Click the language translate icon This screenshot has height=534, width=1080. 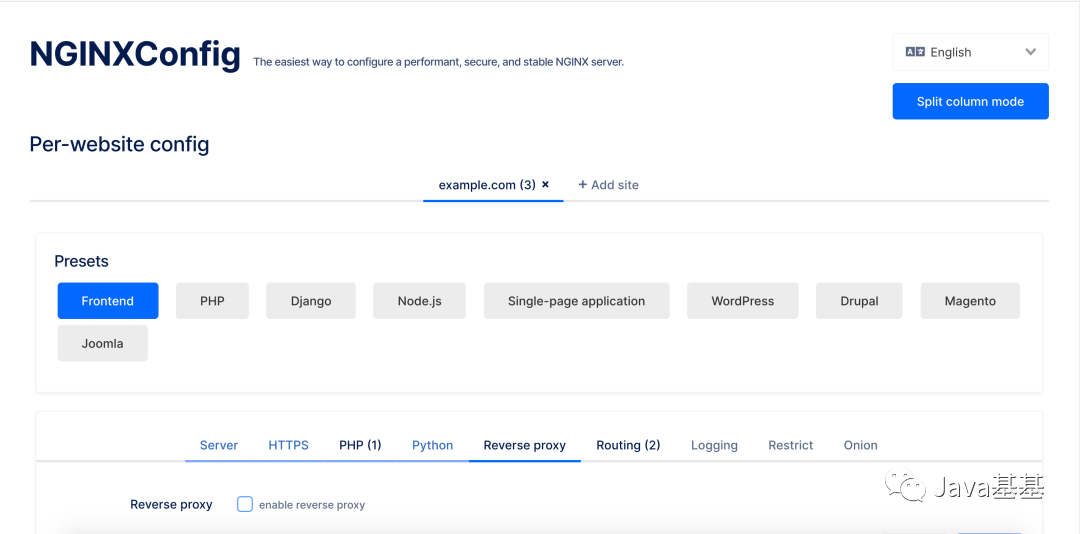tap(915, 52)
